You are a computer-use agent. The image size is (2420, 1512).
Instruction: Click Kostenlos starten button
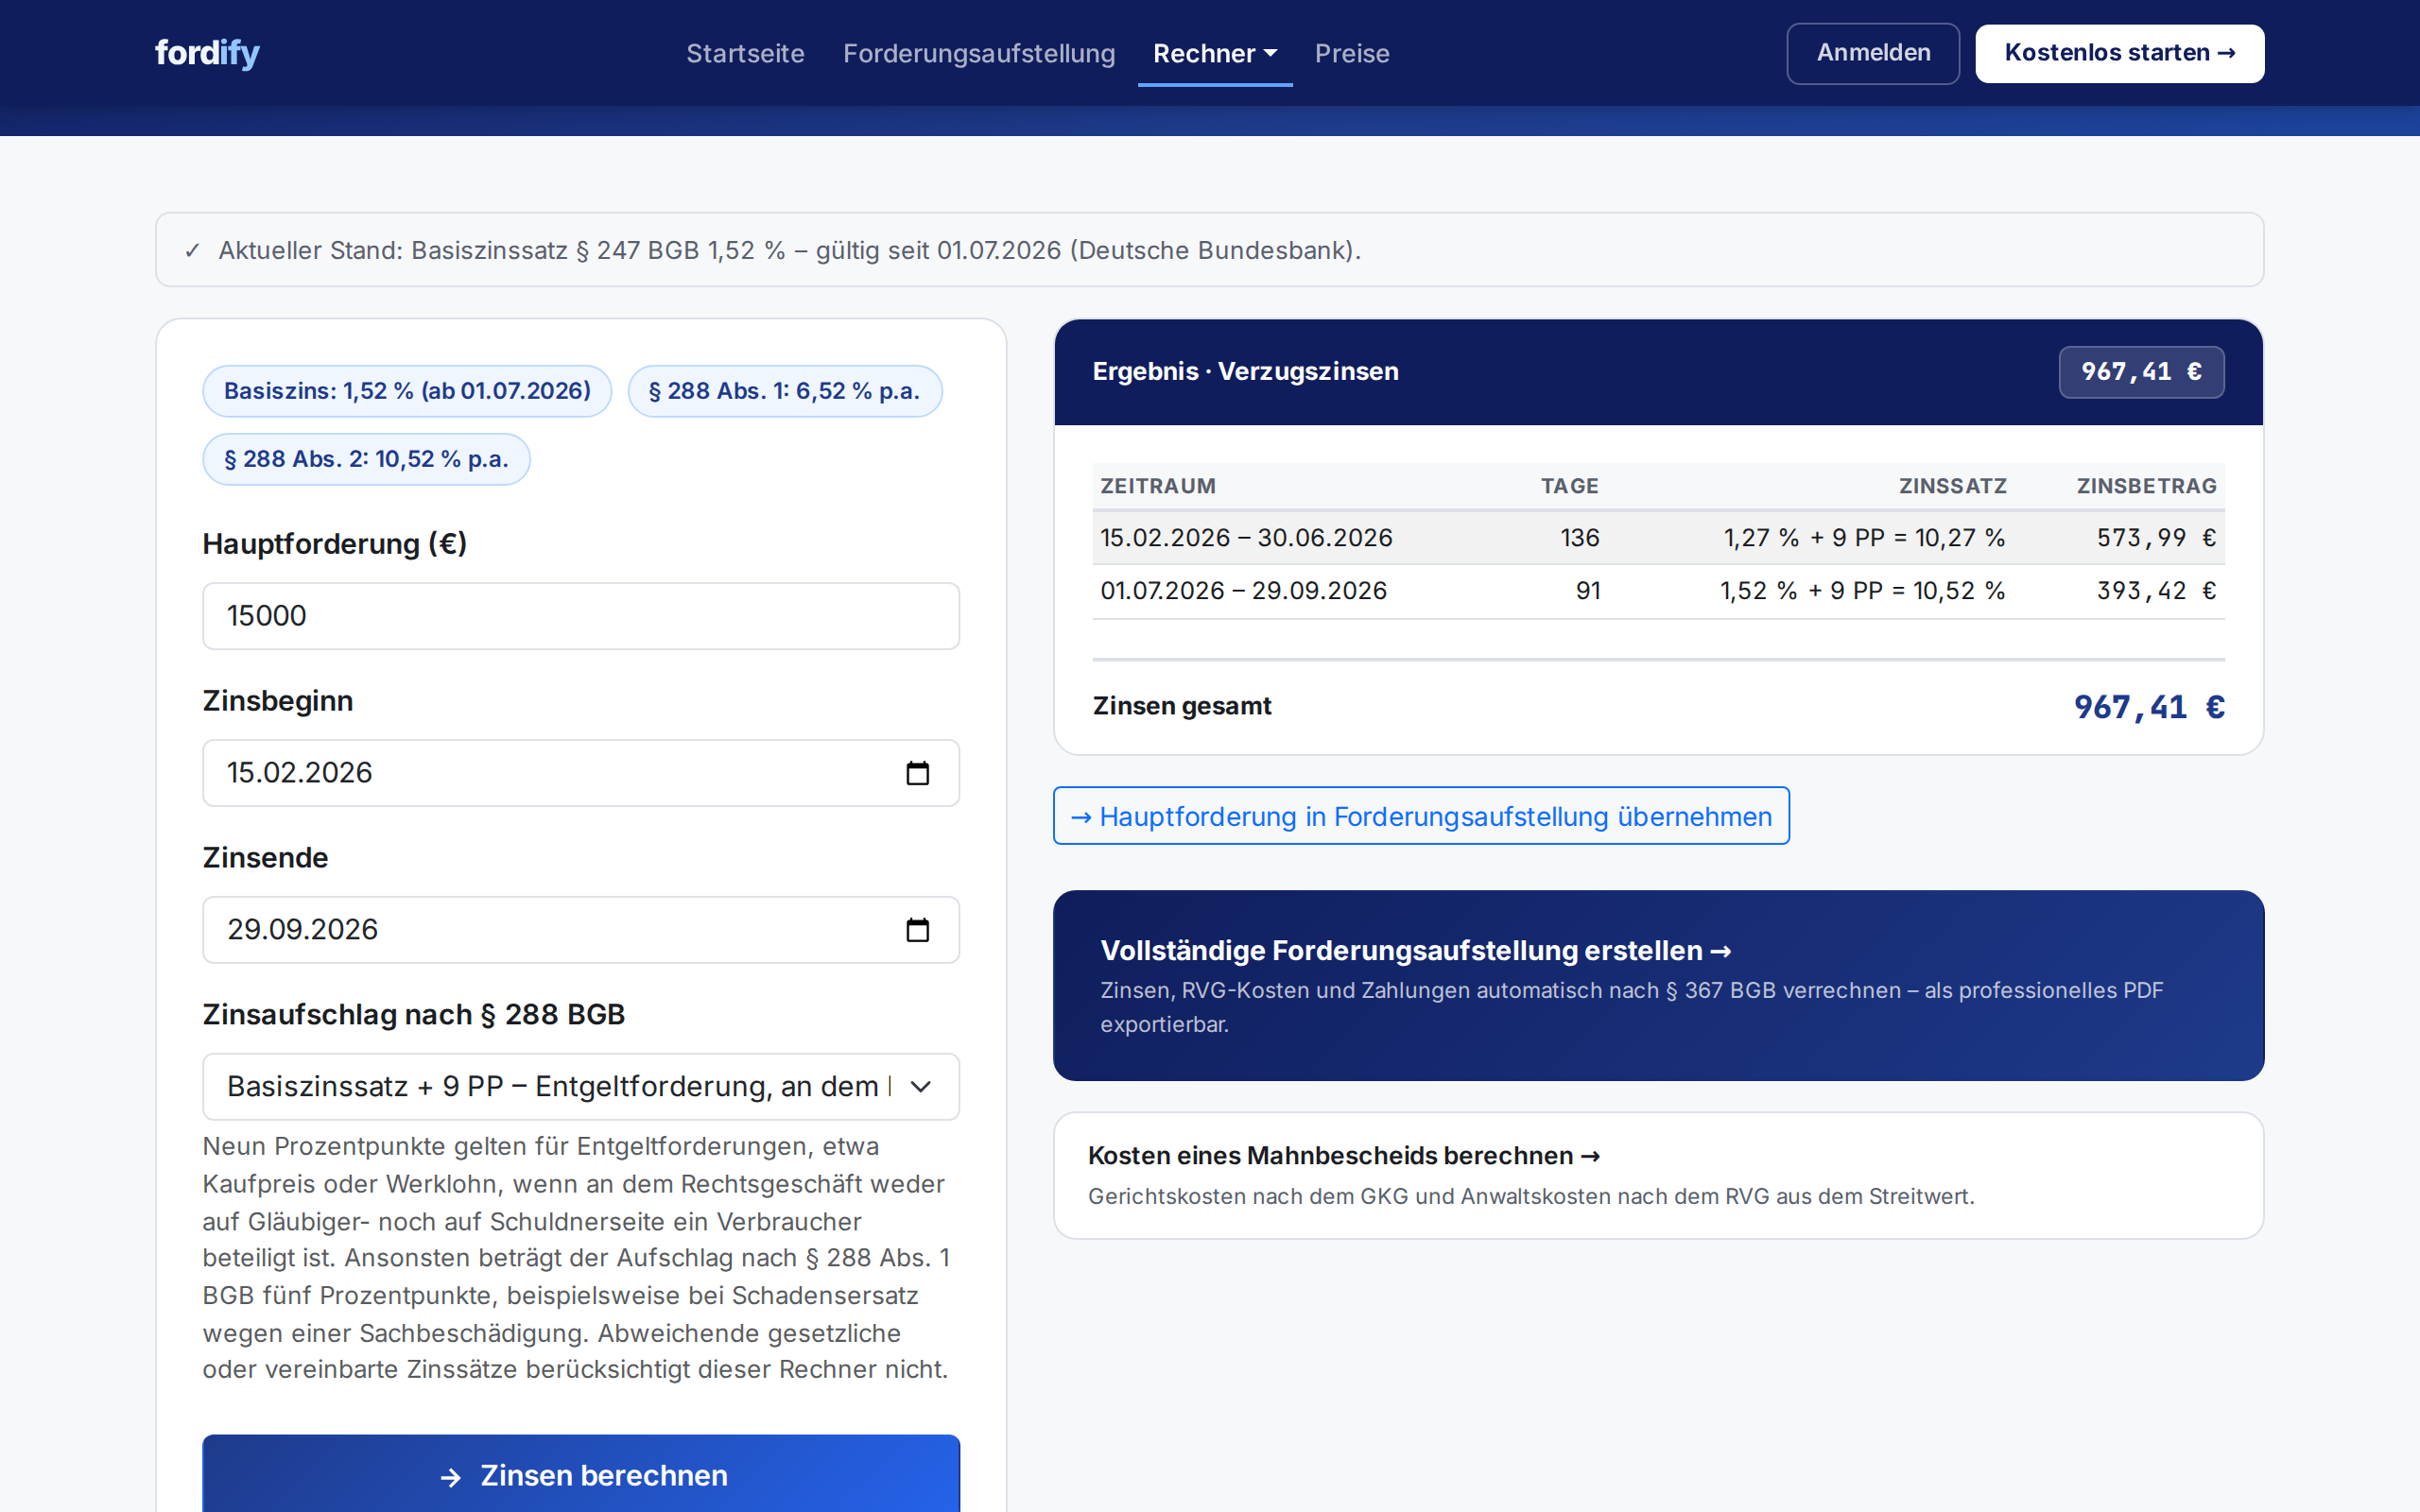click(2119, 53)
